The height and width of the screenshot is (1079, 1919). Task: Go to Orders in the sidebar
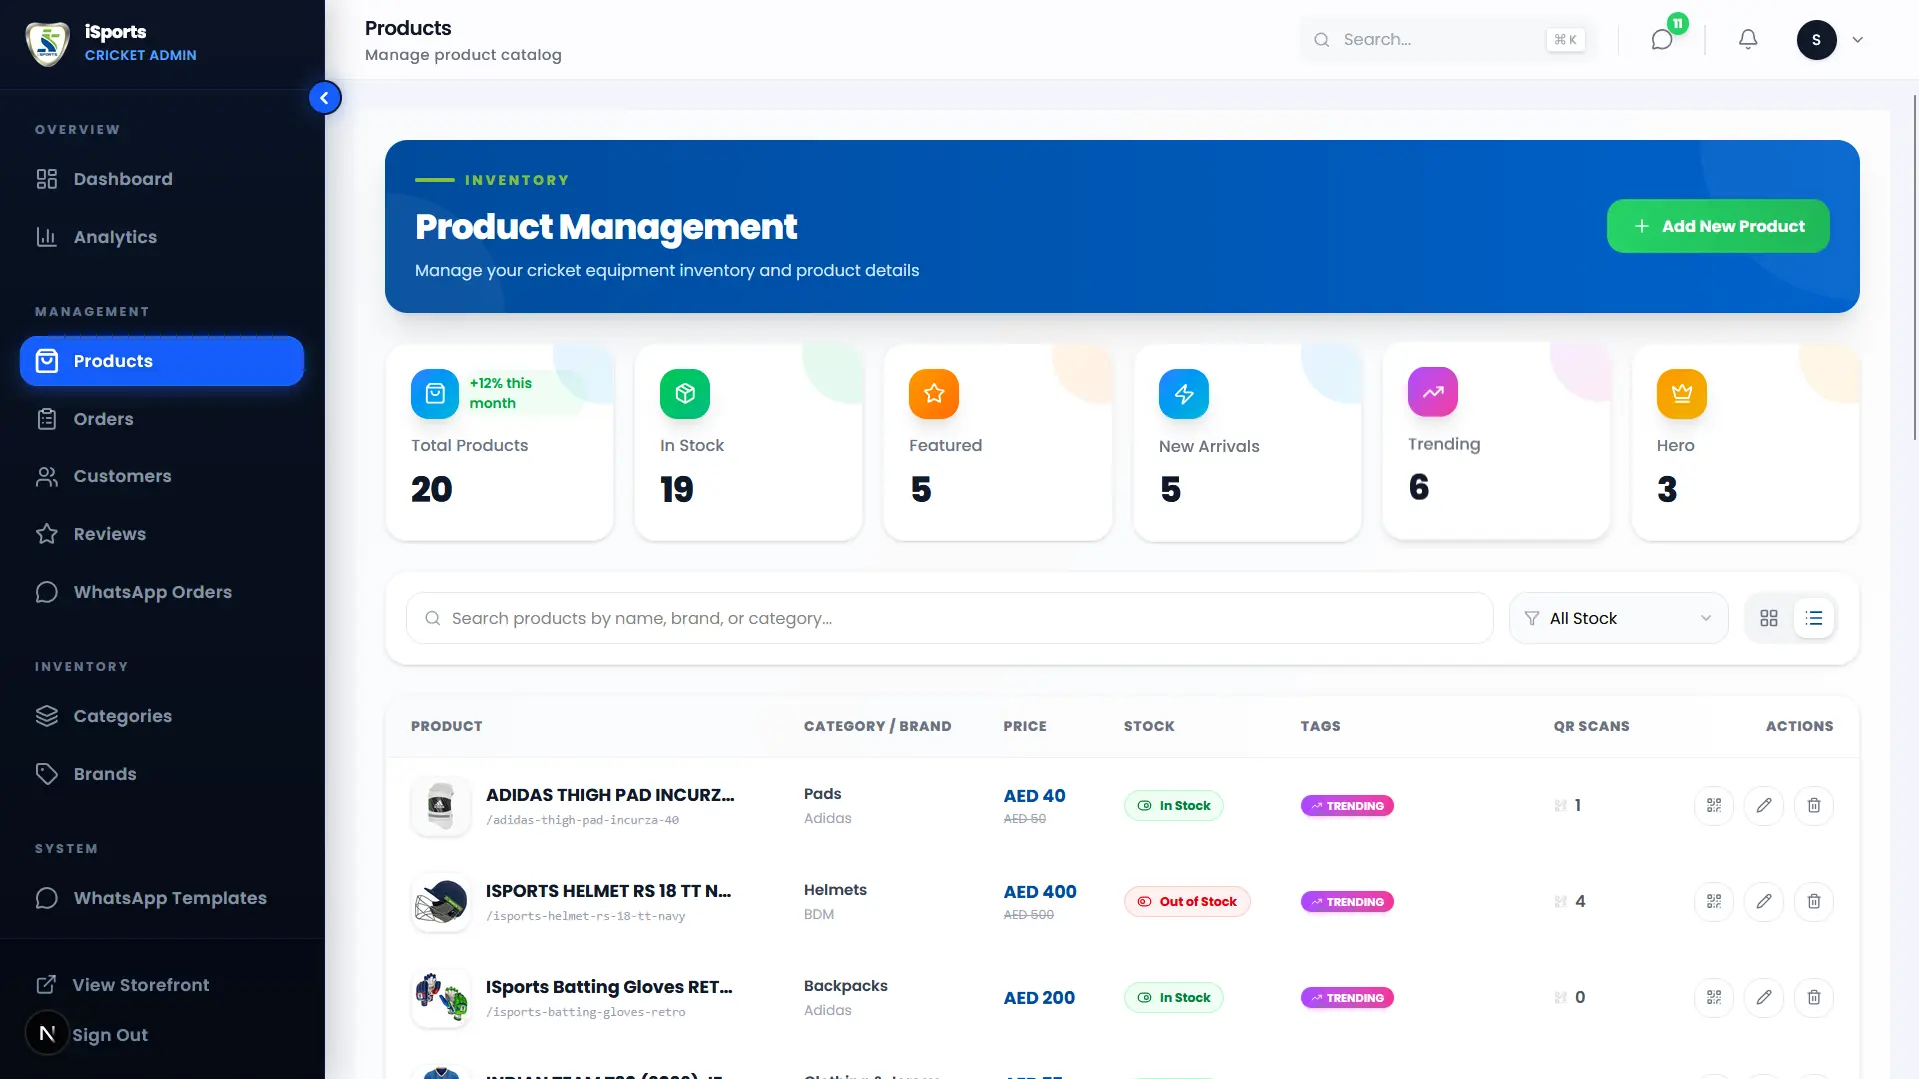162,419
